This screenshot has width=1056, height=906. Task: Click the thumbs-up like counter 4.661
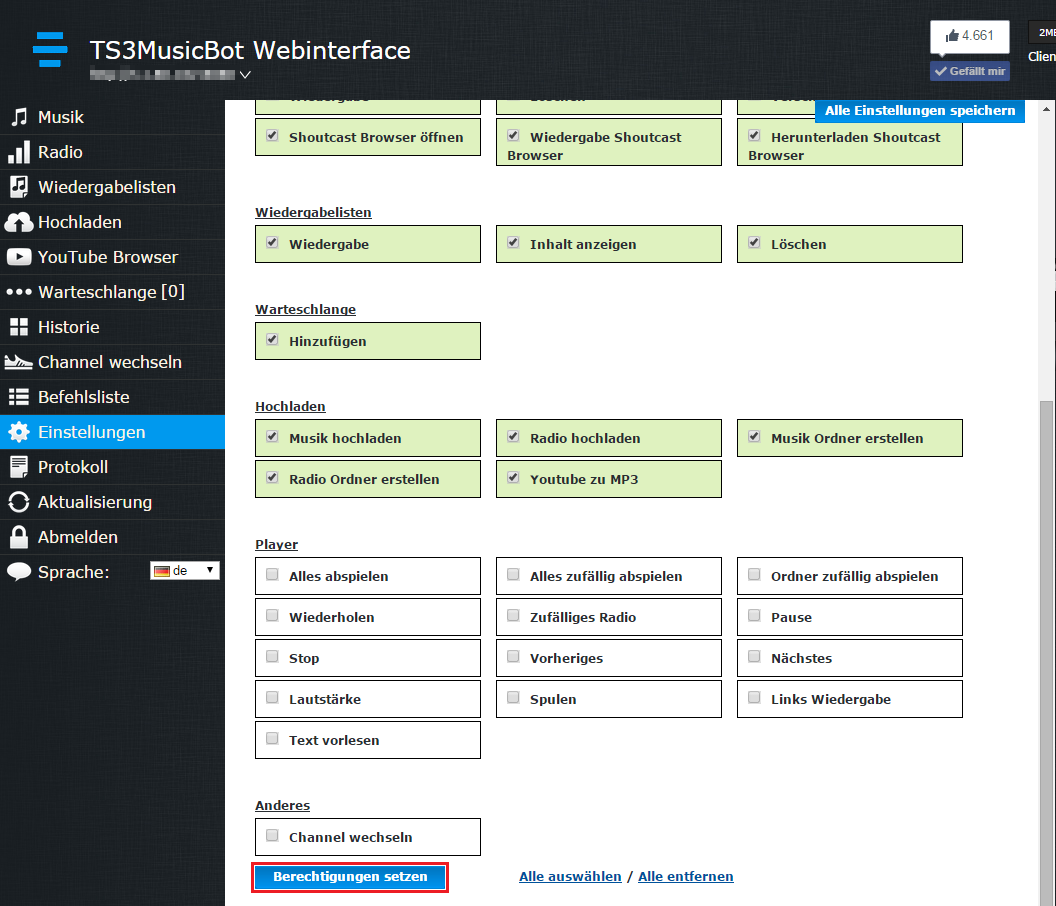tap(969, 36)
